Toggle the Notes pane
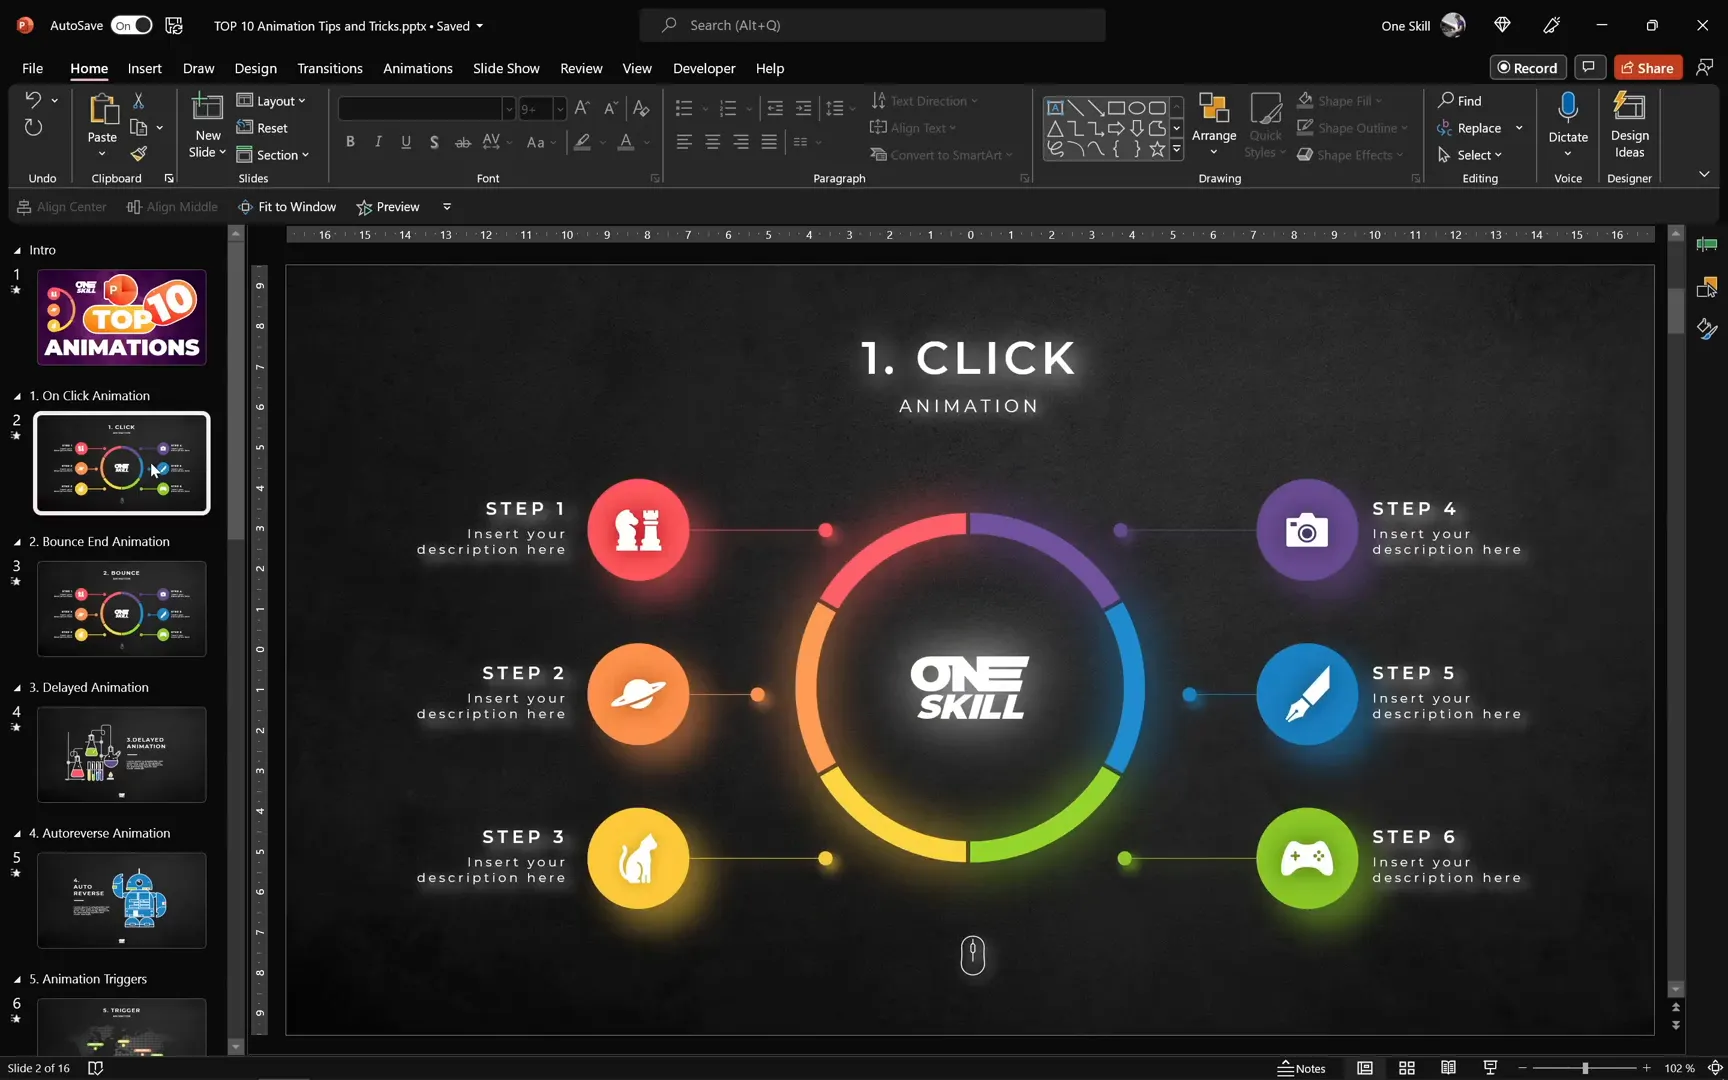The height and width of the screenshot is (1080, 1728). click(x=1301, y=1068)
